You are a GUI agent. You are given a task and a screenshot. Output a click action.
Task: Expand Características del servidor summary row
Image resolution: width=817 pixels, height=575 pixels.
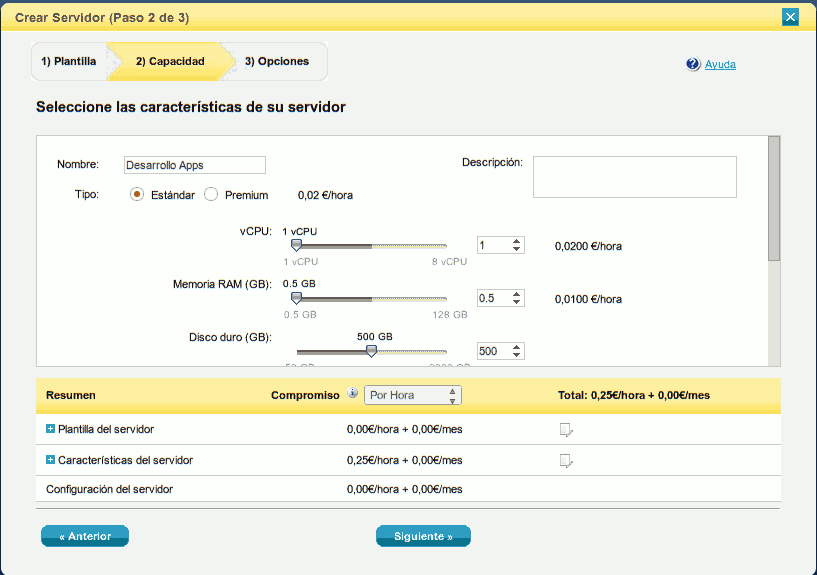tap(51, 460)
